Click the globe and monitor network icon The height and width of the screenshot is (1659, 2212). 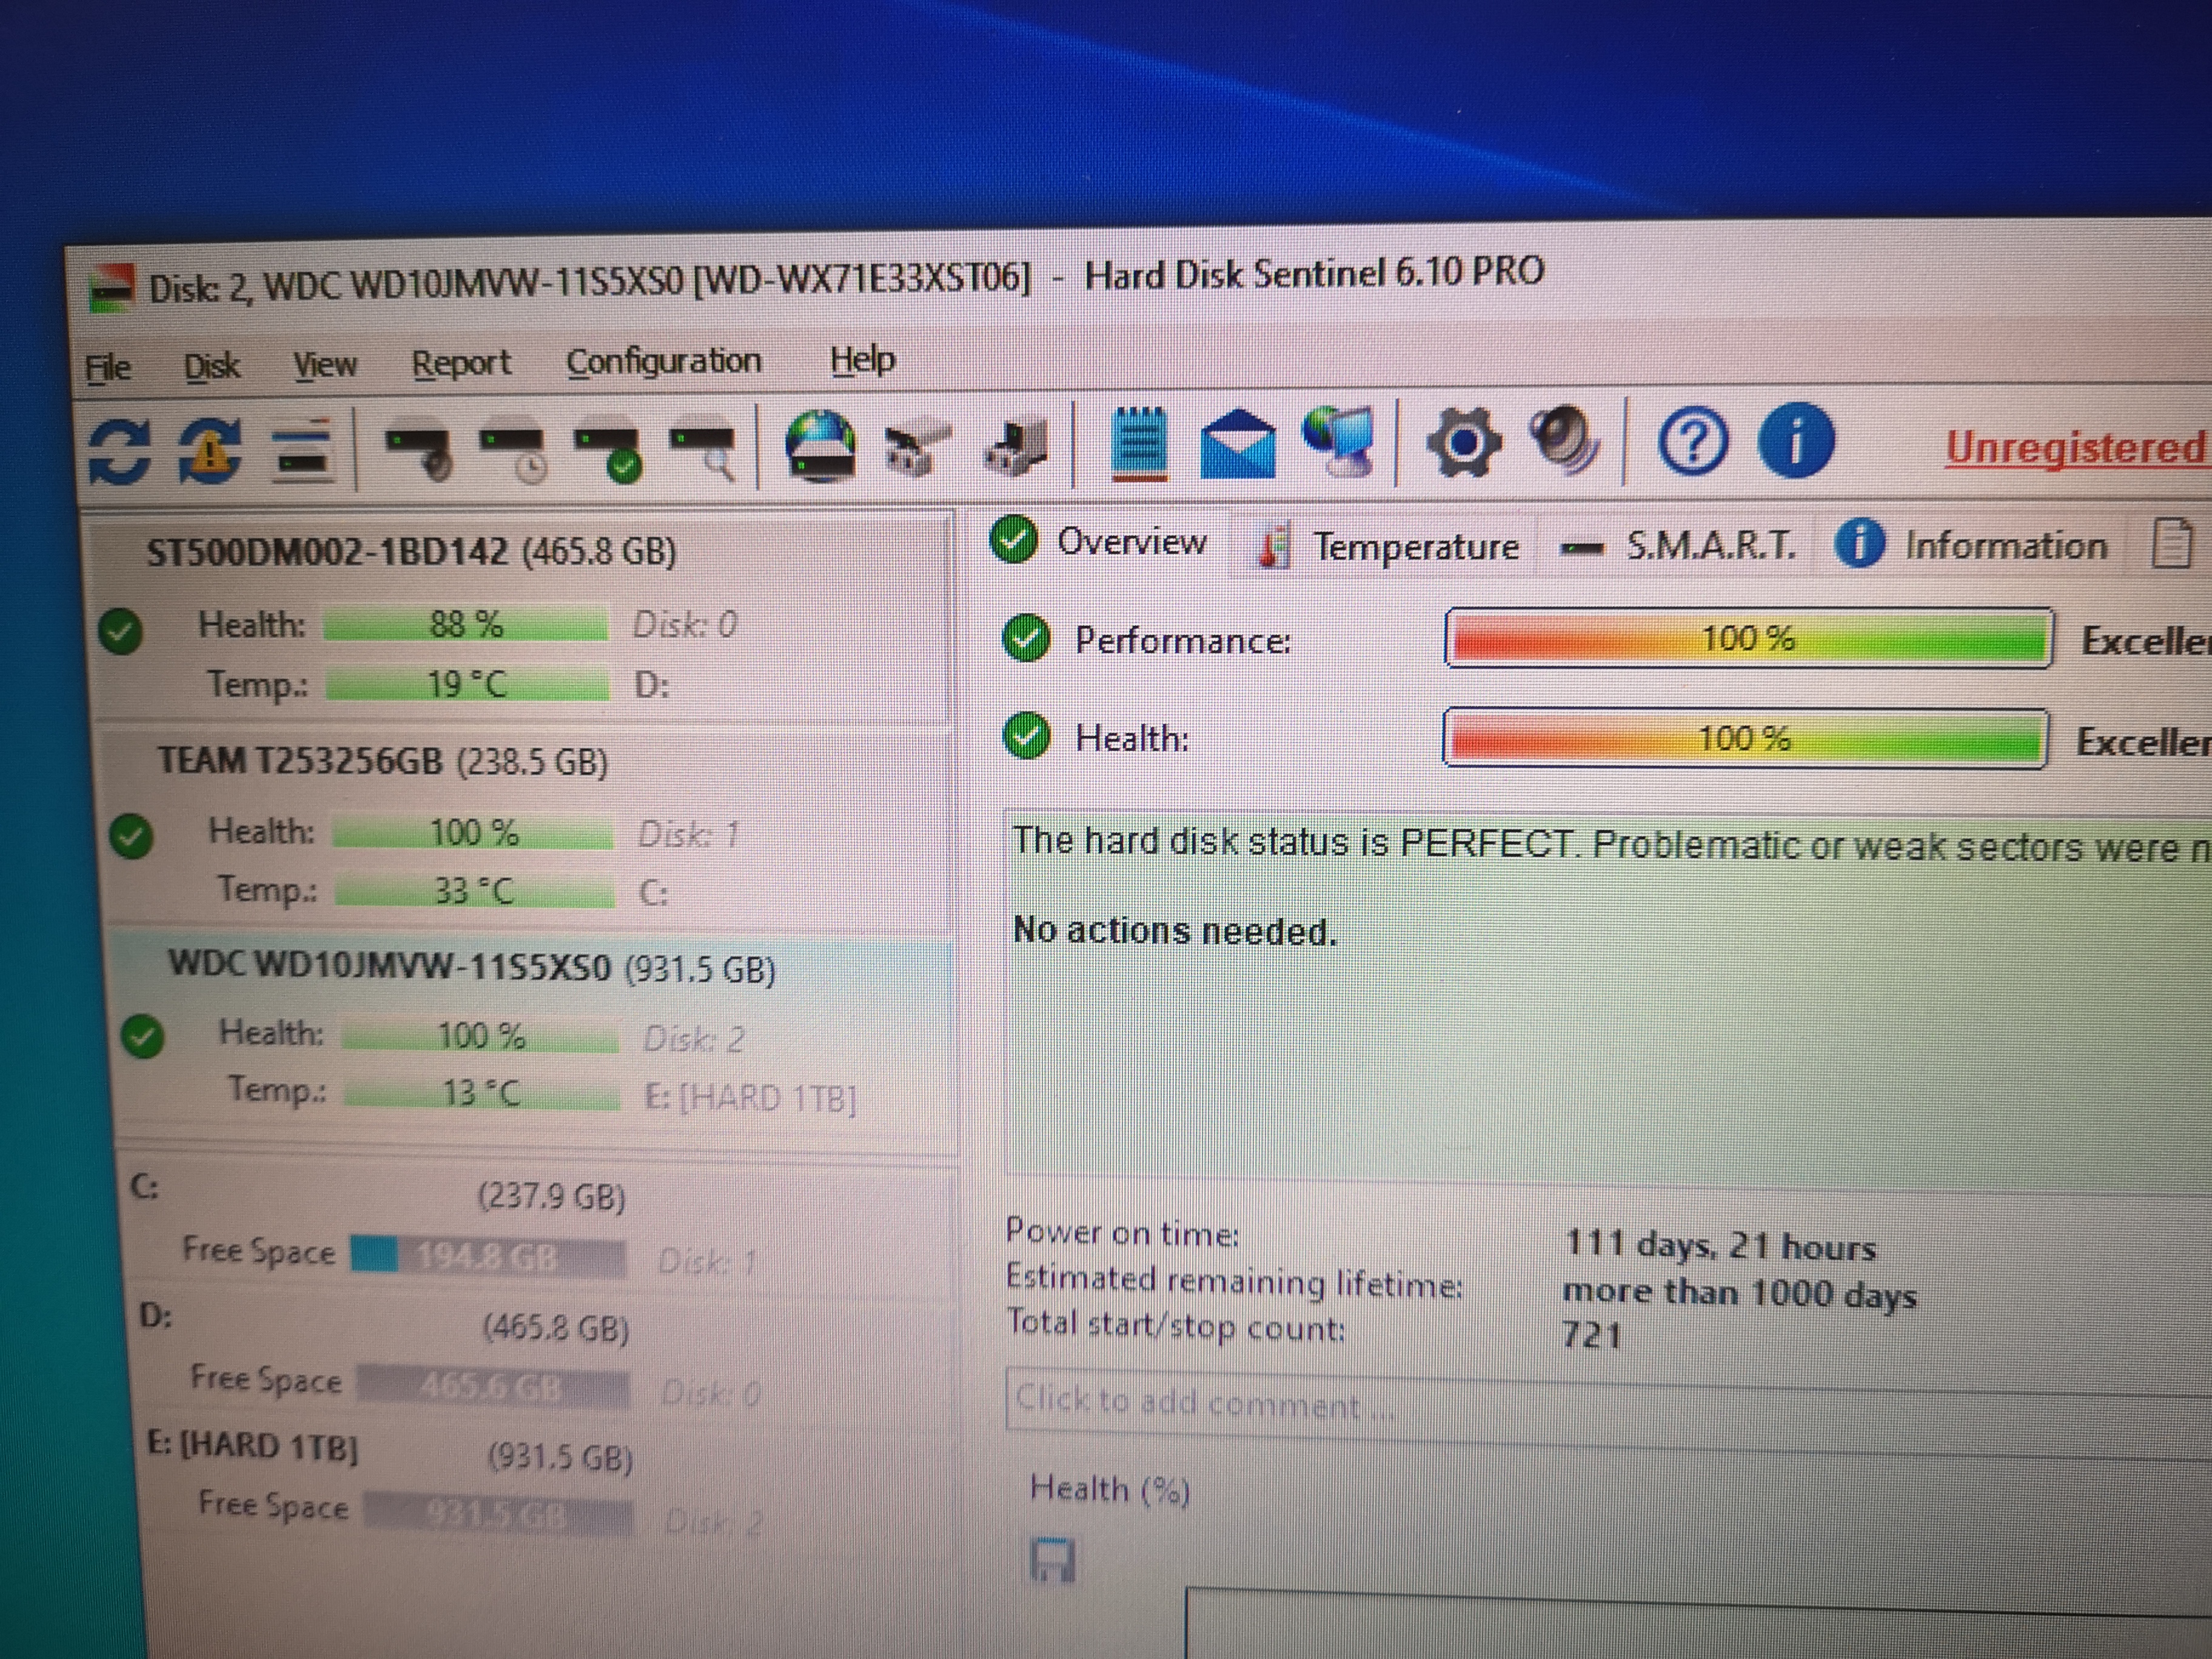pyautogui.click(x=1340, y=441)
